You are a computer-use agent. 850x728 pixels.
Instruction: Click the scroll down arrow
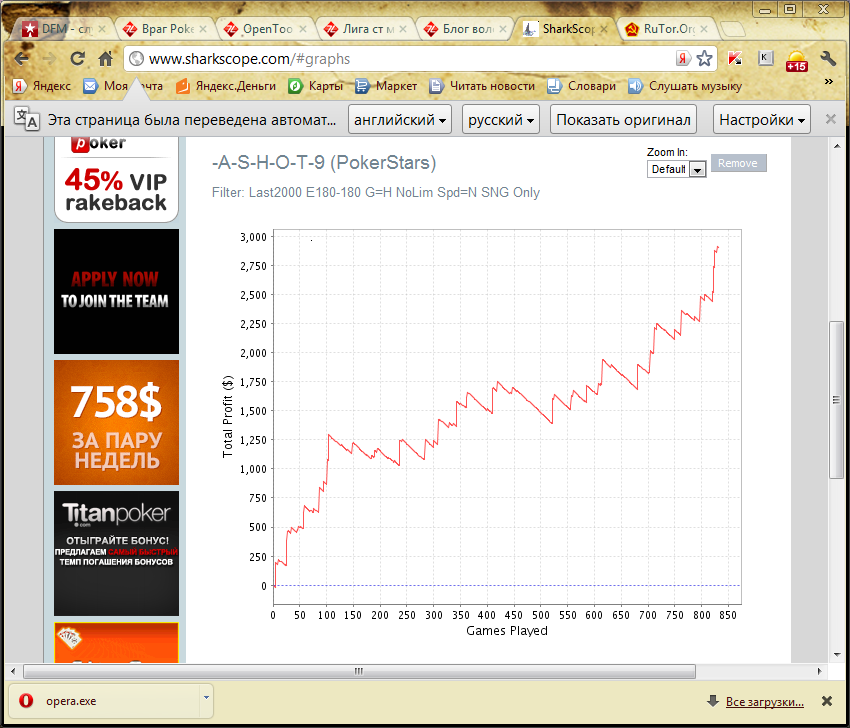tap(837, 654)
